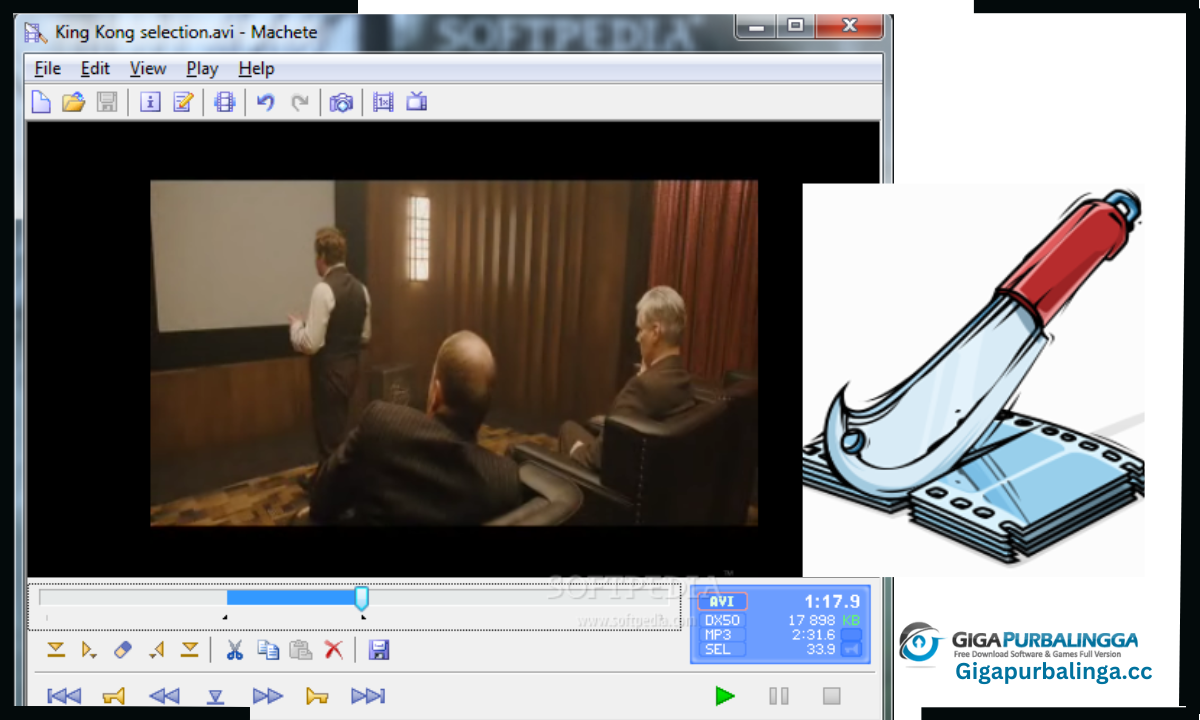Click the grayed Save disk icon in top toolbar

point(106,102)
